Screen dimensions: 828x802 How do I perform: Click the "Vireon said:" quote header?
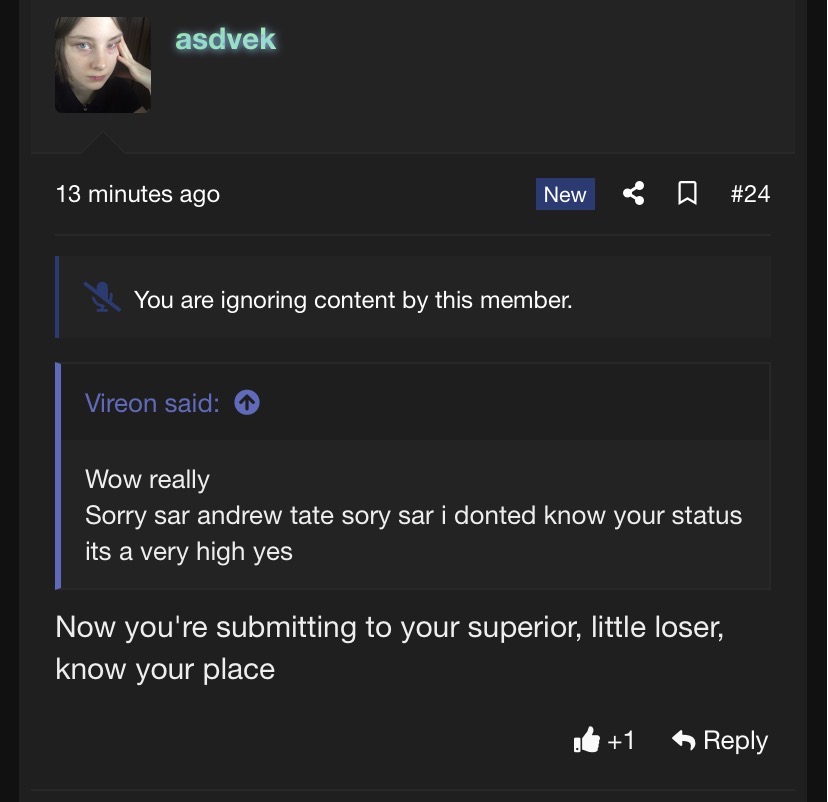[151, 403]
